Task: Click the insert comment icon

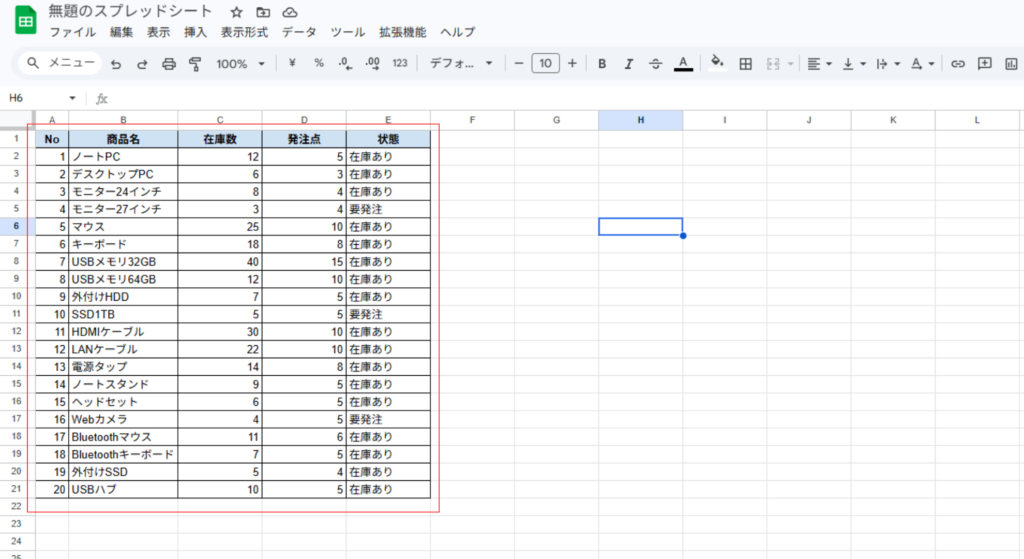Action: 985,64
